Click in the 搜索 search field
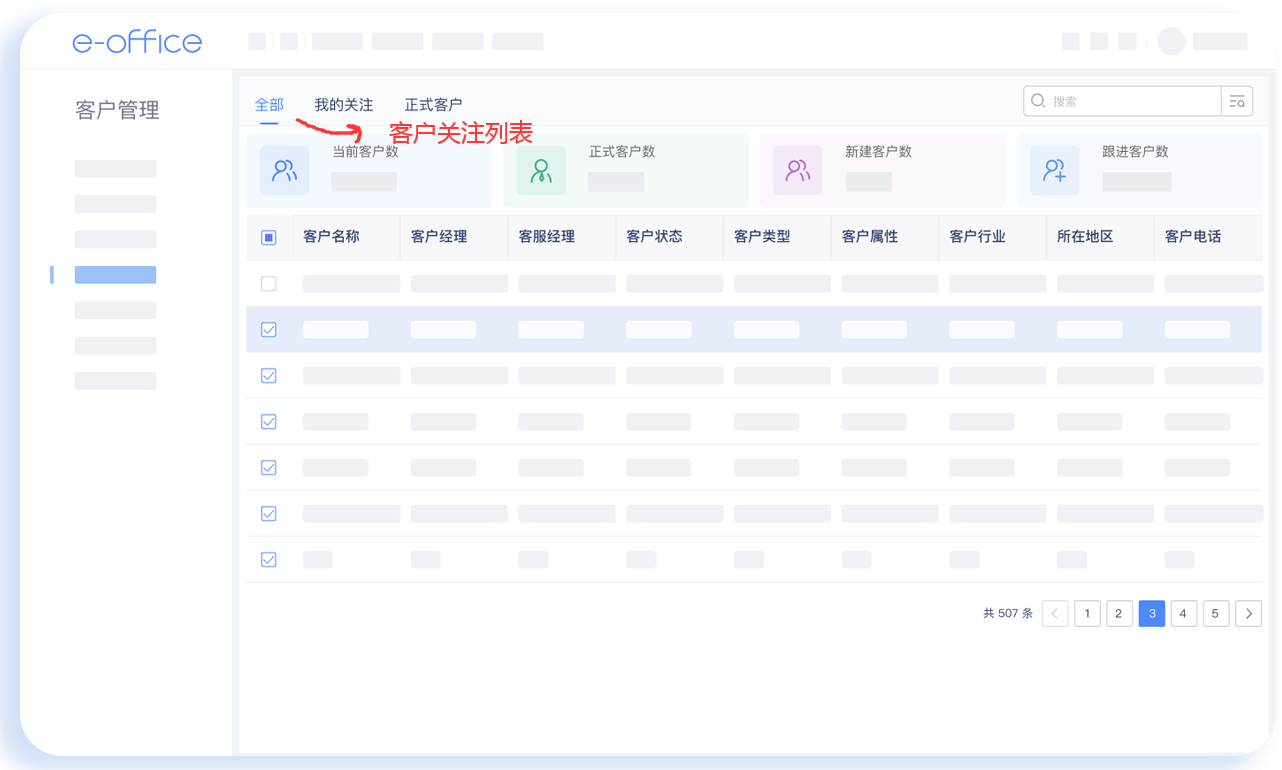This screenshot has height=770, width=1282. (x=1123, y=101)
